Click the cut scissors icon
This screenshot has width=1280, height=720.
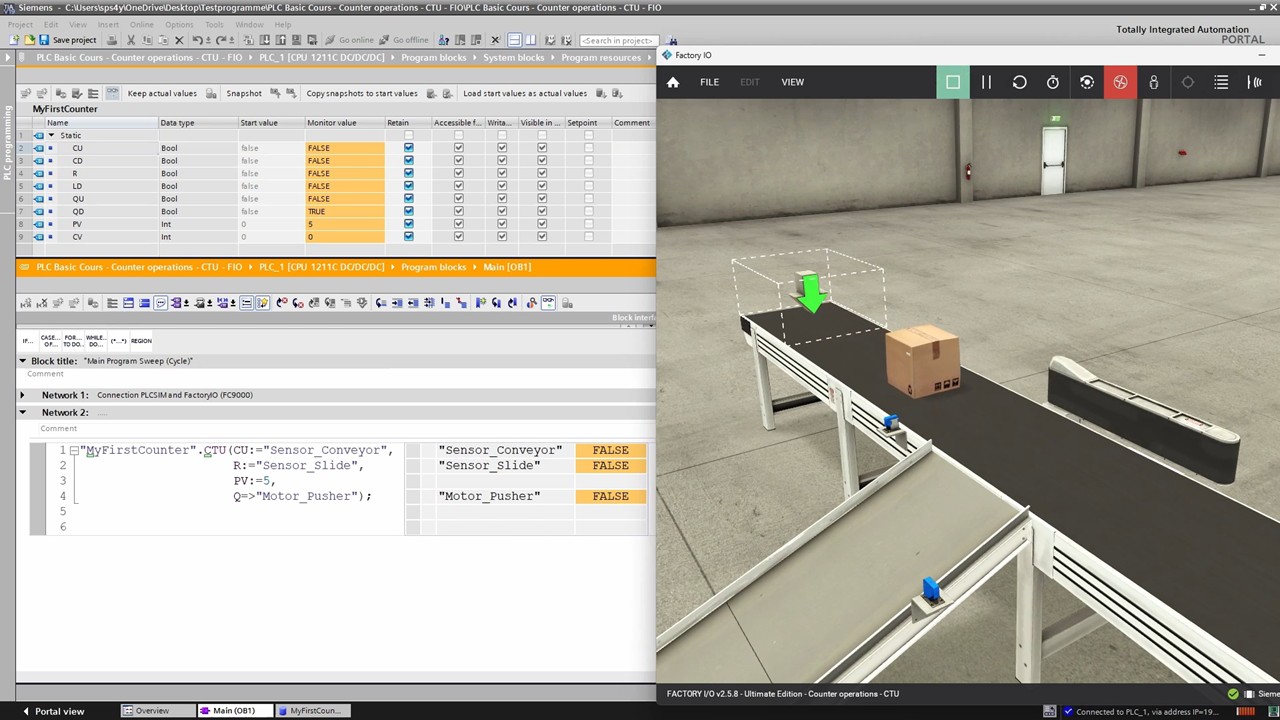pos(131,40)
